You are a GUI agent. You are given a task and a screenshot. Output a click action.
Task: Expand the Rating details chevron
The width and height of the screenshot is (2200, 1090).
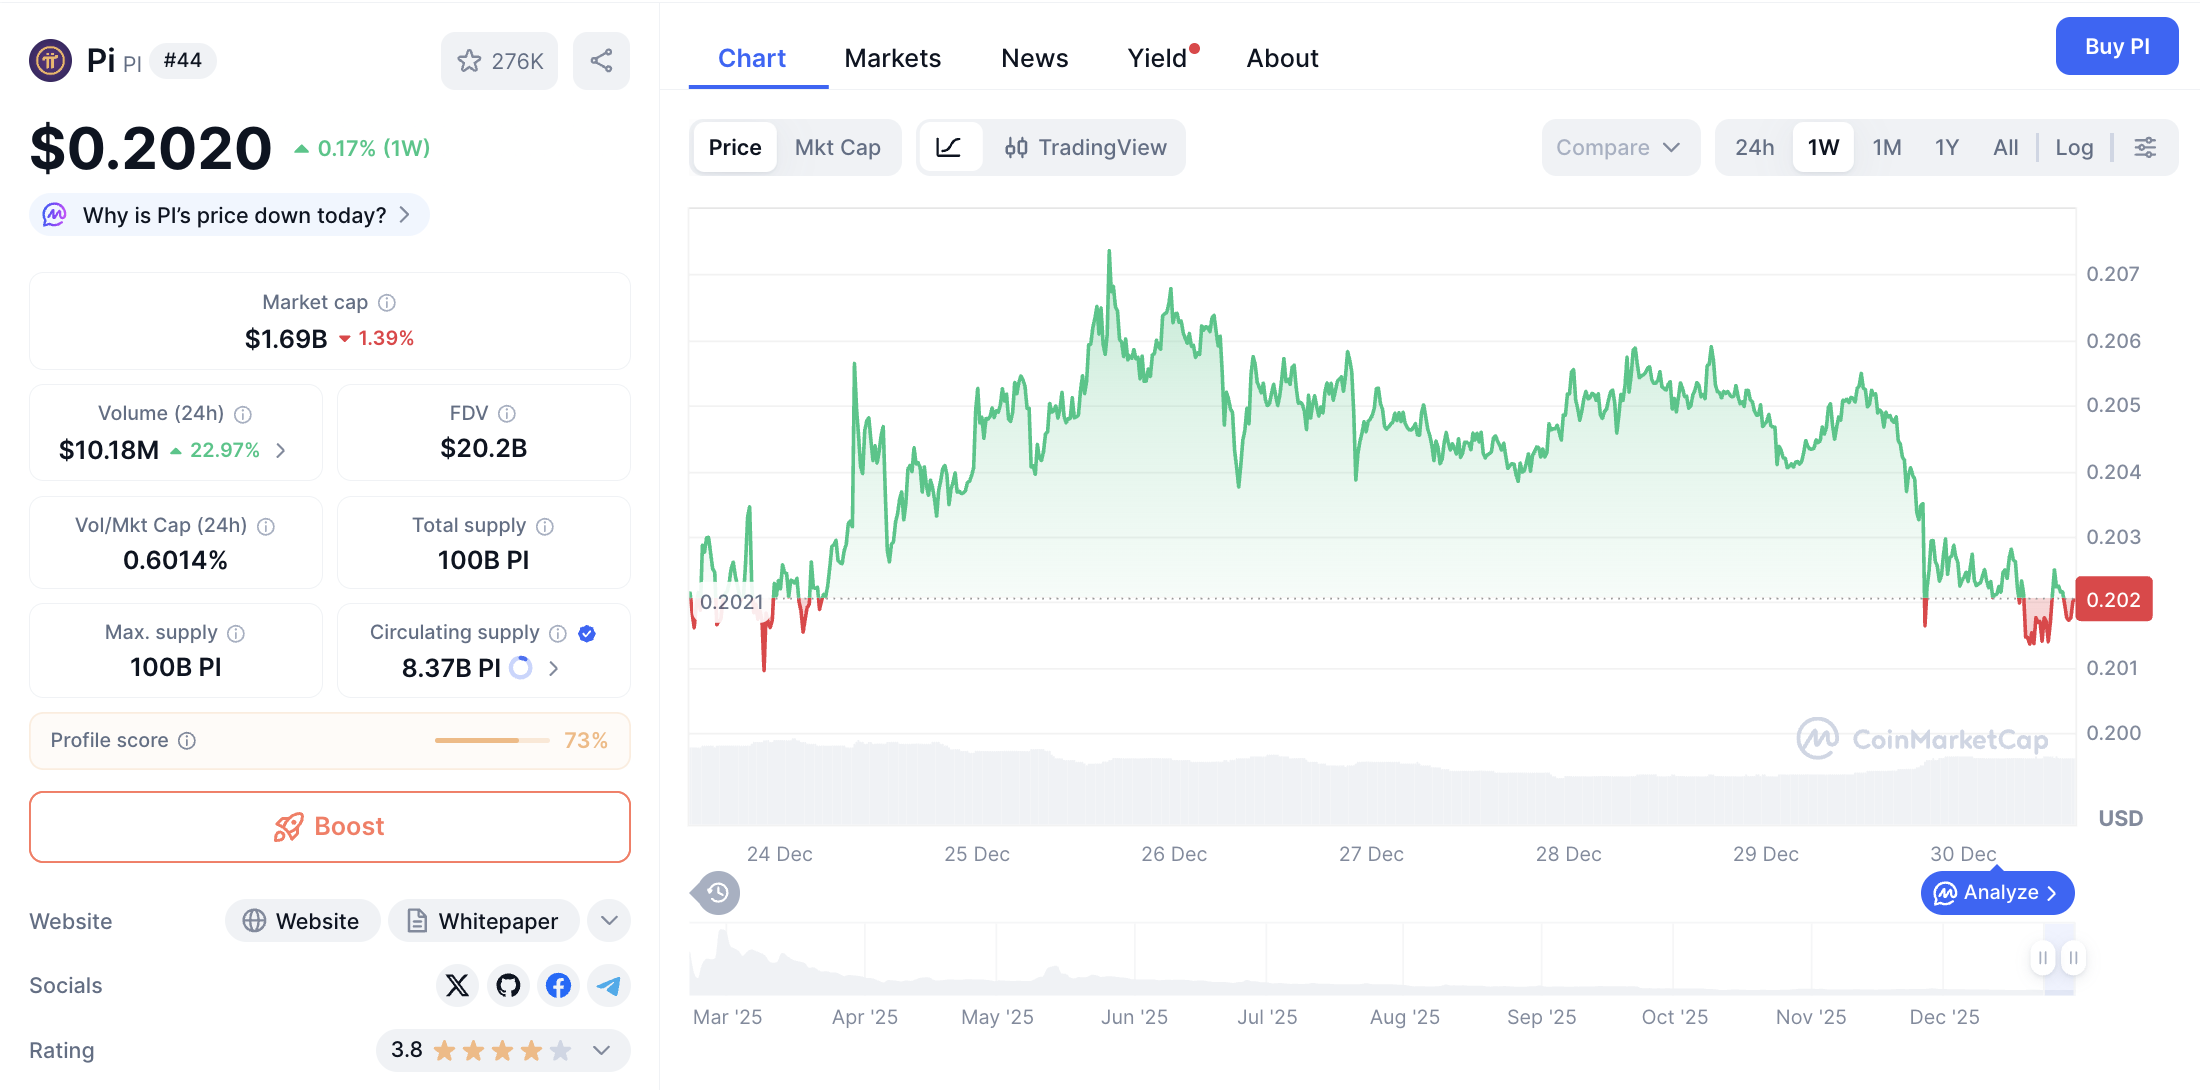(x=601, y=1051)
